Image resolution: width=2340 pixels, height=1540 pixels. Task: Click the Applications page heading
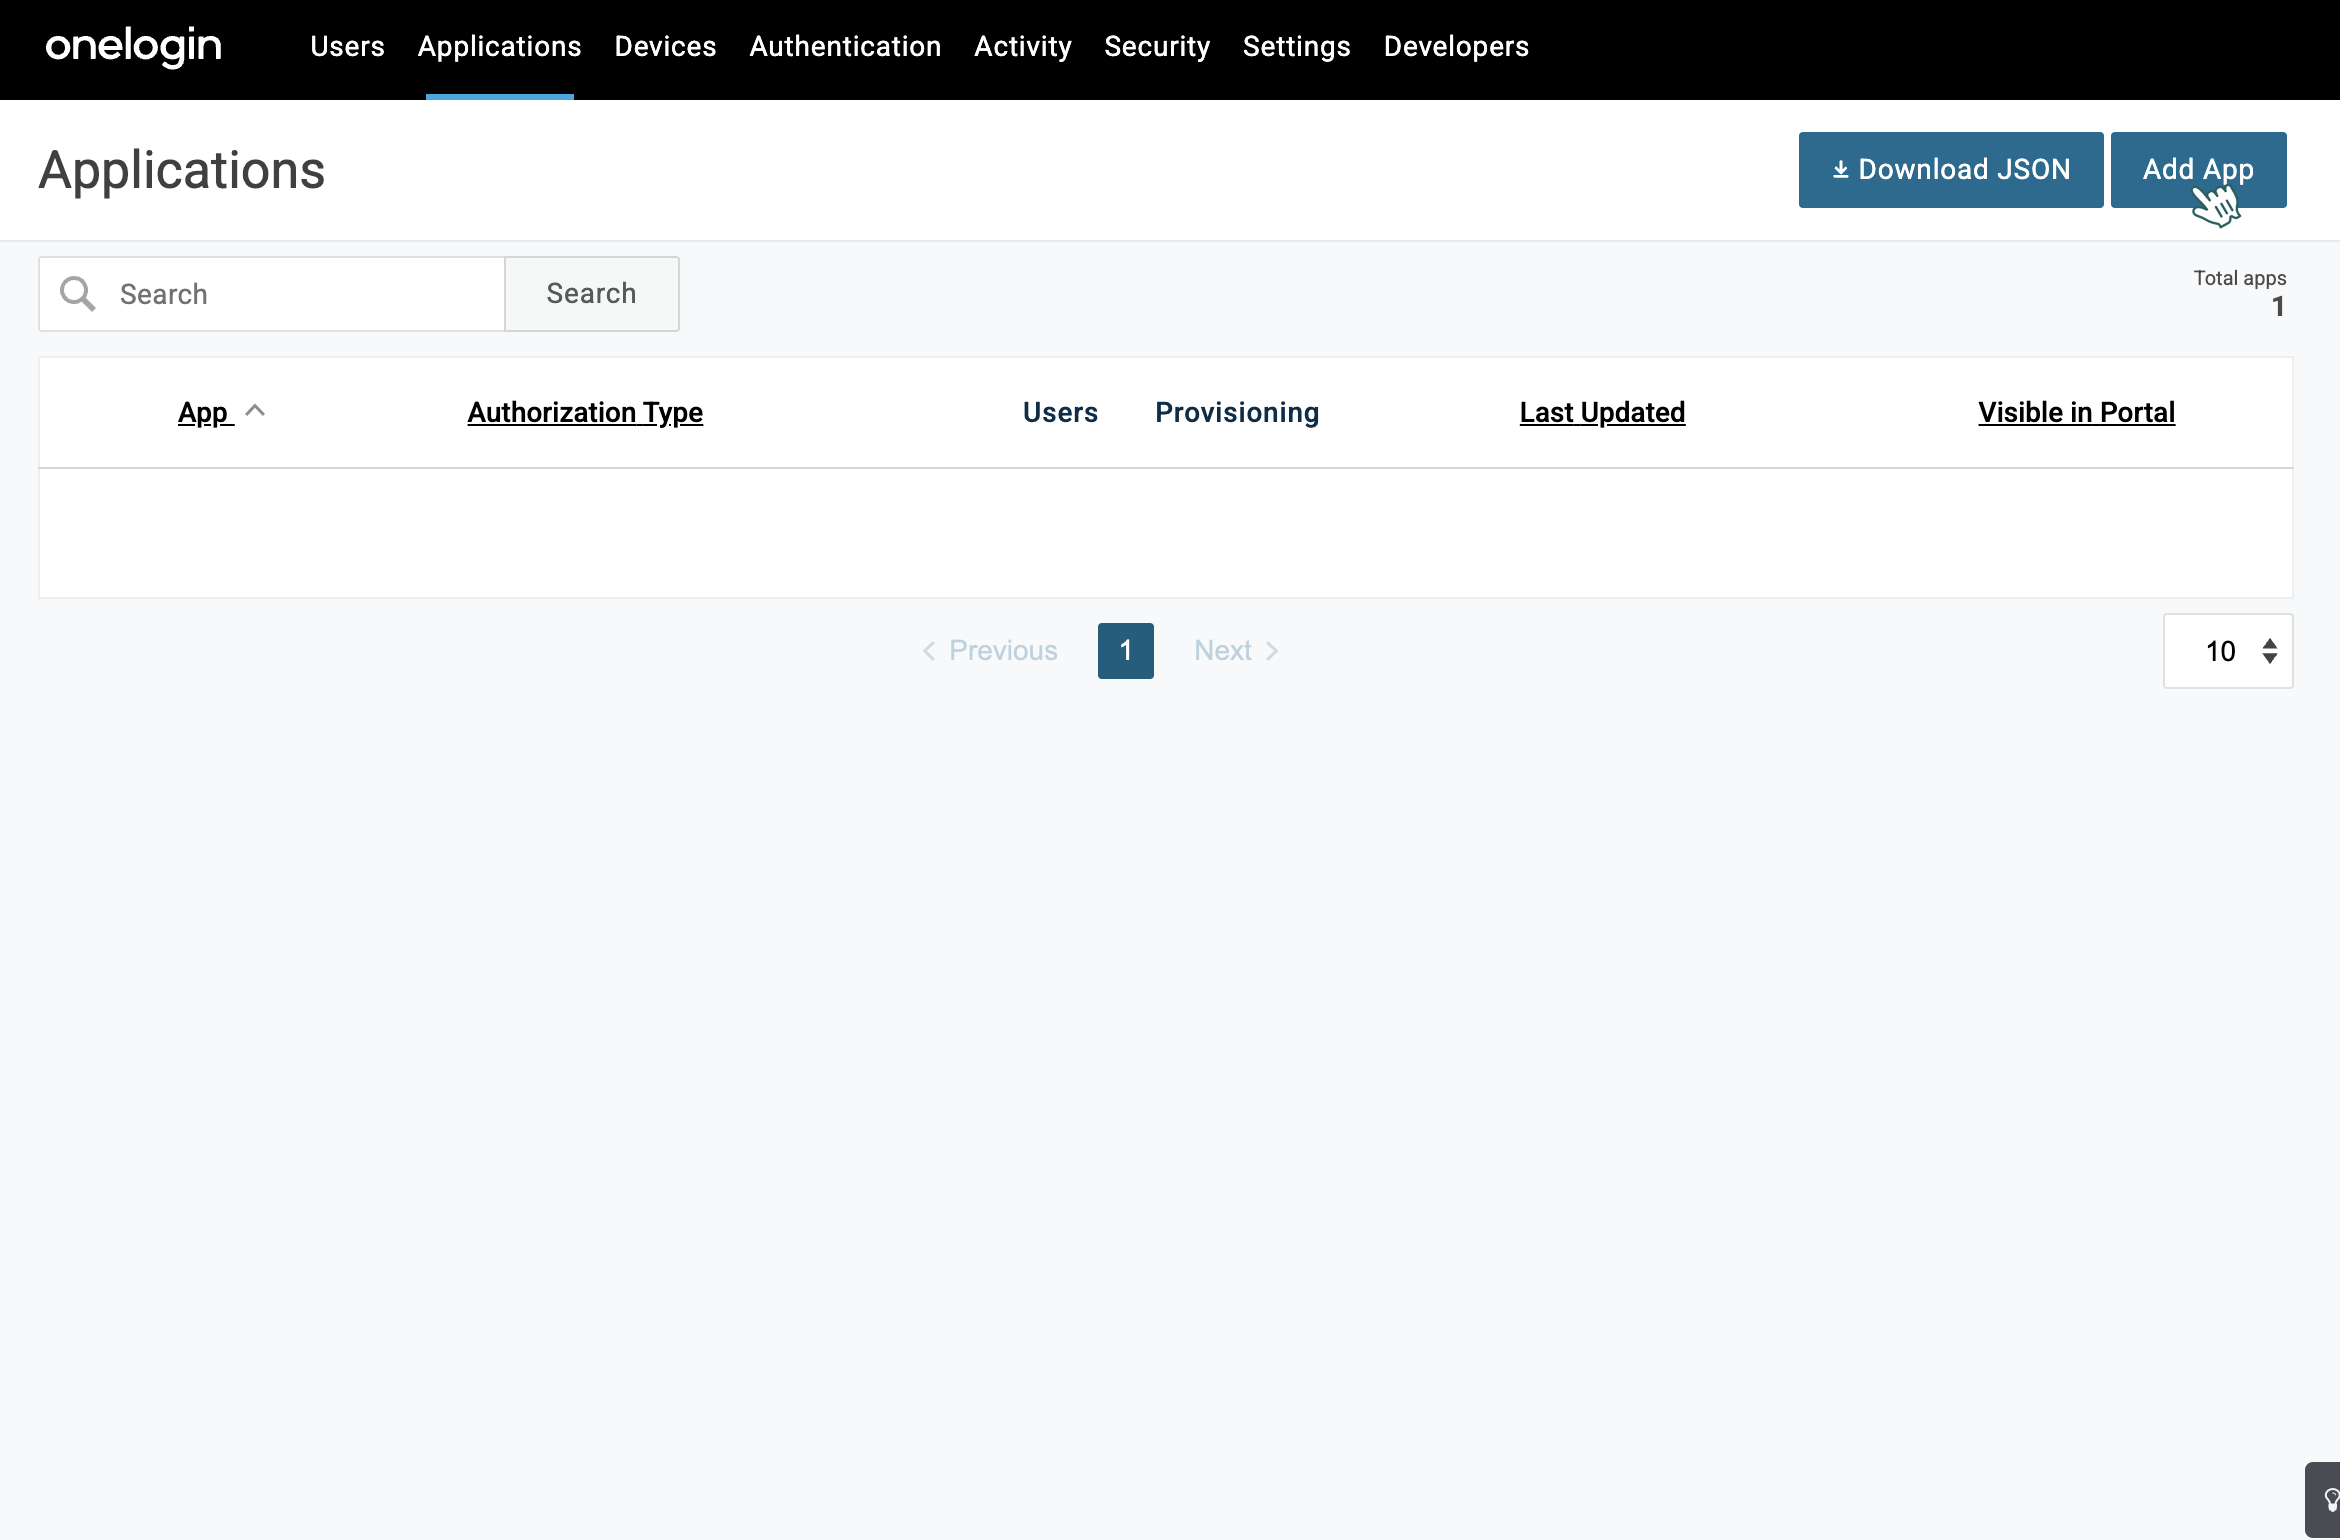tap(182, 171)
